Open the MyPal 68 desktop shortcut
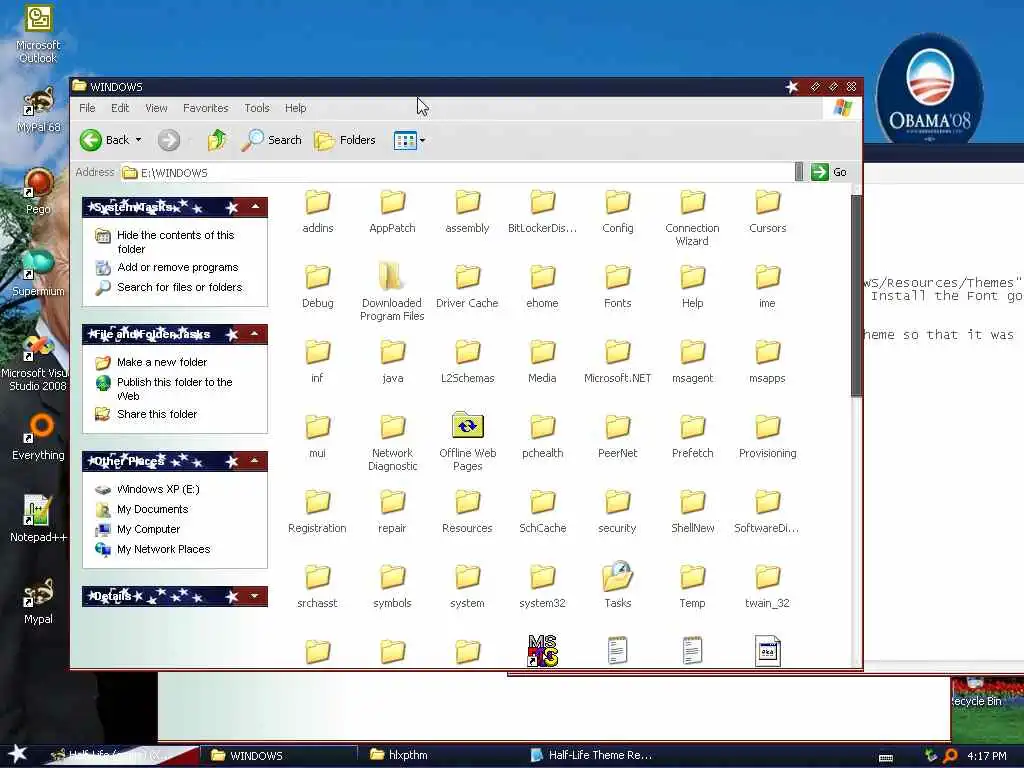 click(x=38, y=110)
